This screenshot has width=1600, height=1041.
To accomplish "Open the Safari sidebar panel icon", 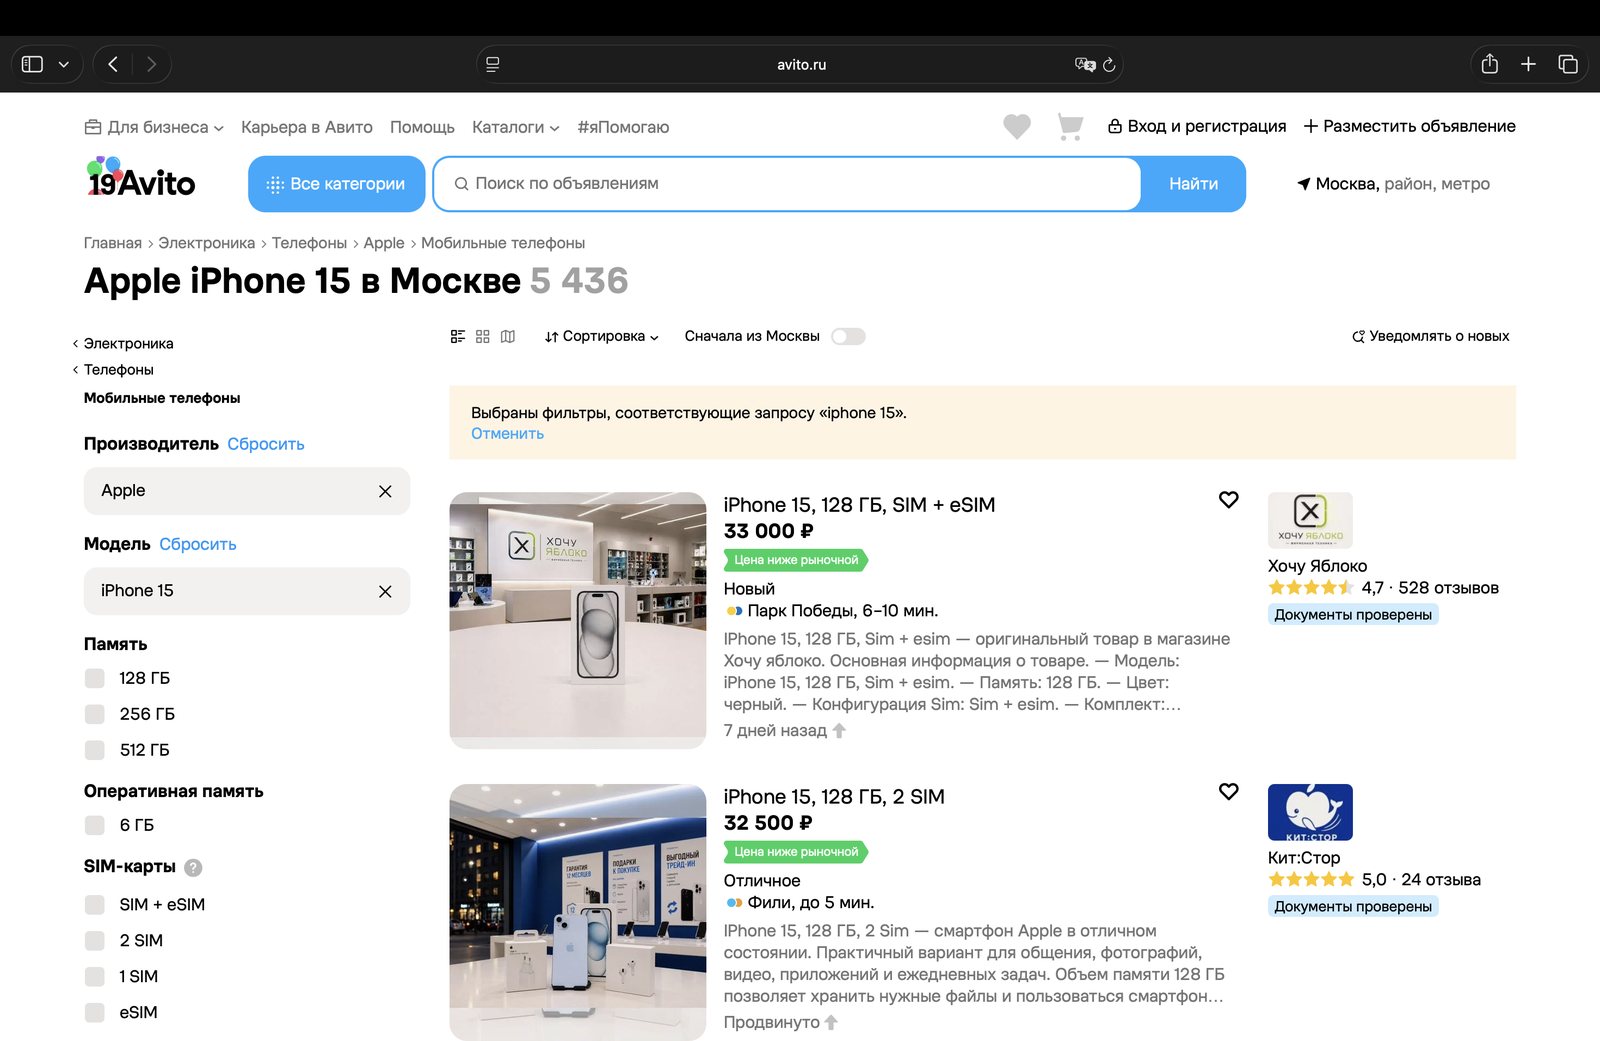I will (x=32, y=64).
